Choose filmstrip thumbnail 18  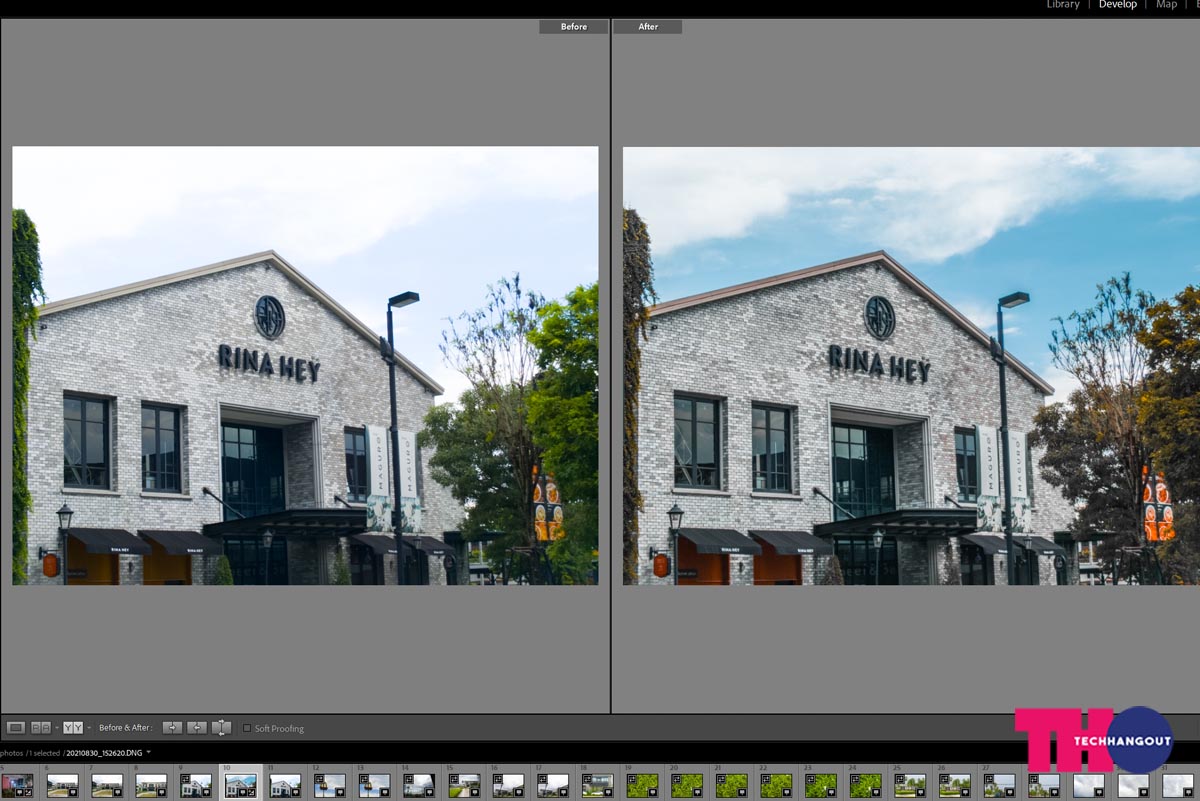click(598, 785)
